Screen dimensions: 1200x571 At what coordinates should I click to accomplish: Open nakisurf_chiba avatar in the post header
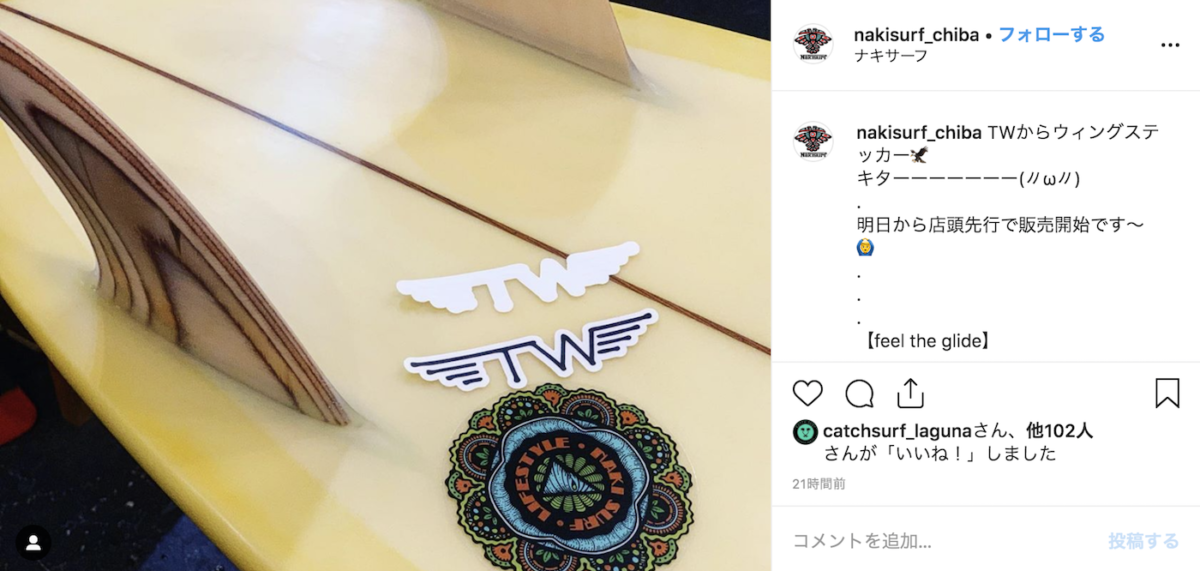(x=813, y=44)
